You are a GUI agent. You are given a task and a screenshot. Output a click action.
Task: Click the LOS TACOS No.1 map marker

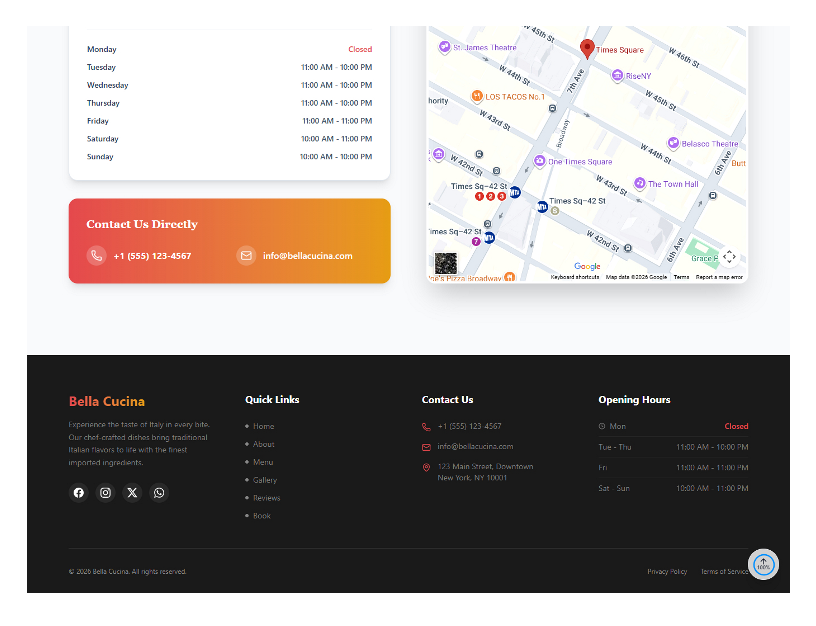tap(477, 96)
